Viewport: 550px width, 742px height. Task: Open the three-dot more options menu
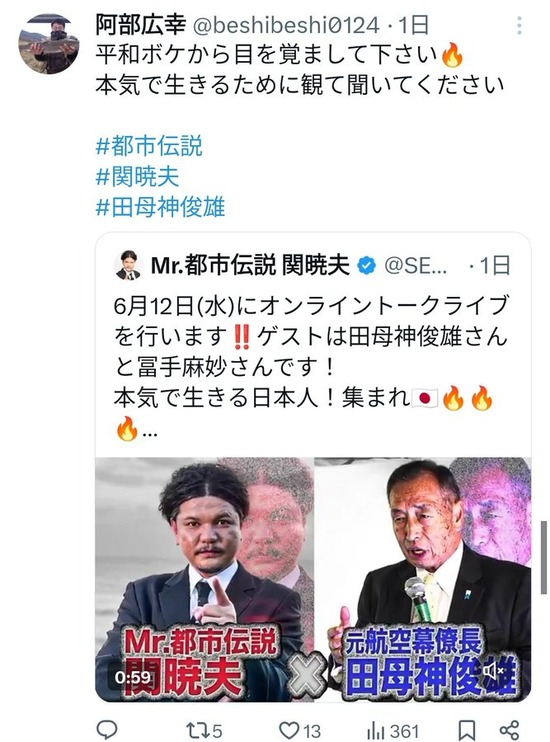(519, 26)
